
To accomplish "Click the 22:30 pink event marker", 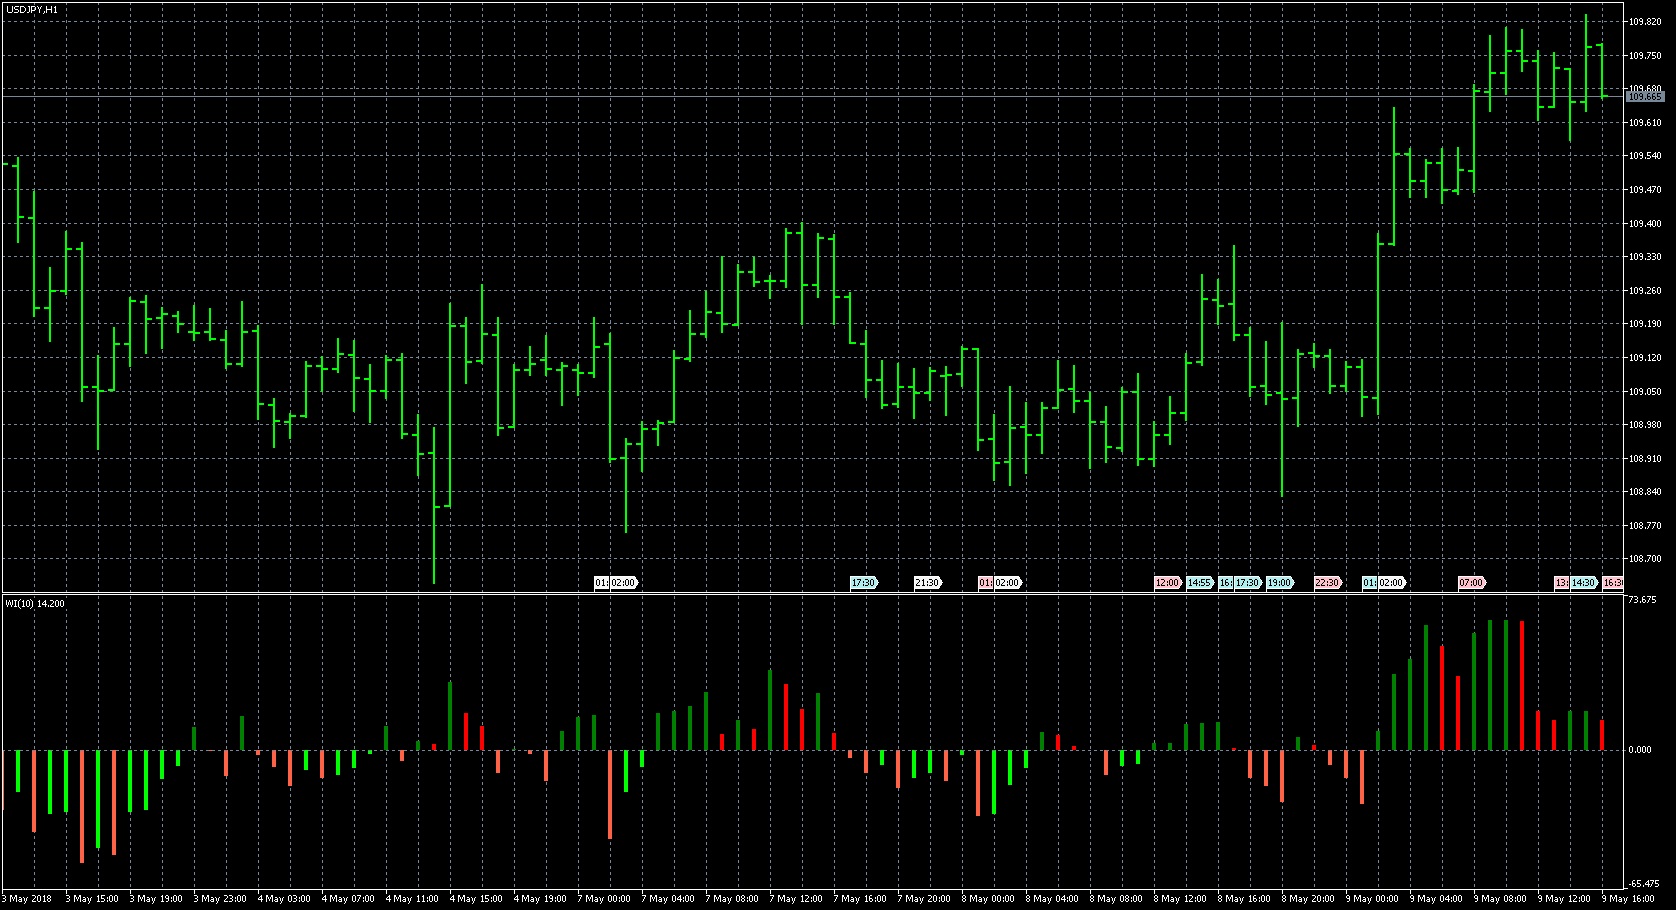I will click(1327, 583).
